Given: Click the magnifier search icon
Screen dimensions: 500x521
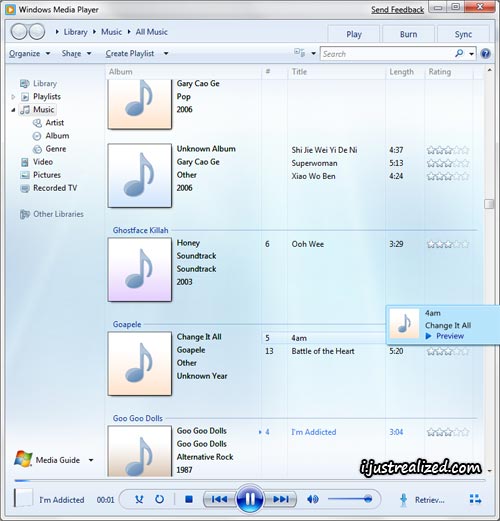Looking at the screenshot, I should coord(459,53).
